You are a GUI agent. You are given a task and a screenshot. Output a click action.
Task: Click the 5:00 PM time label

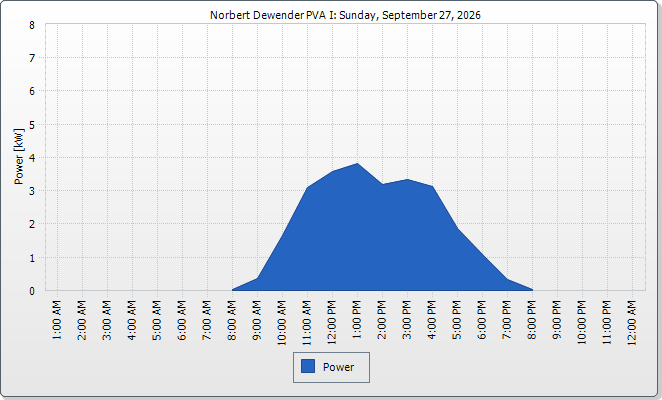(x=457, y=320)
